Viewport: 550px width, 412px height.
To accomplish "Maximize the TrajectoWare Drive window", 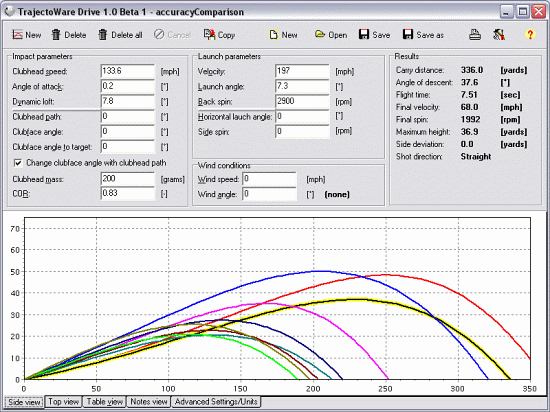I will (x=523, y=12).
